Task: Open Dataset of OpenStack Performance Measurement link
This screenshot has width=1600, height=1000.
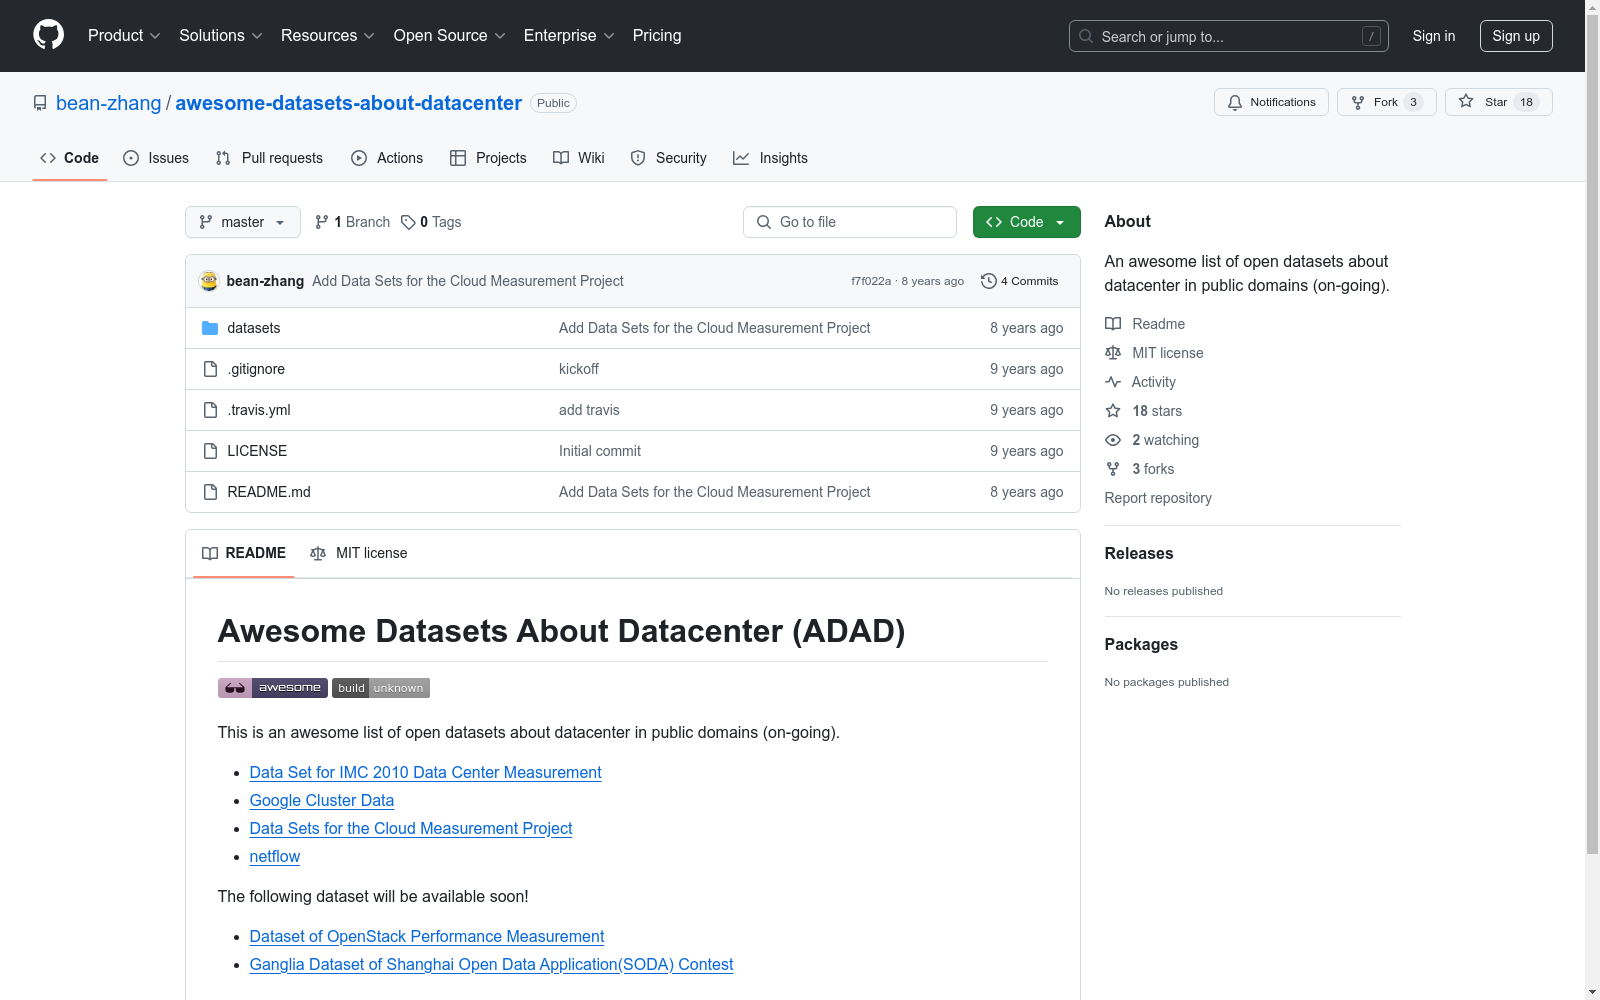Action: pyautogui.click(x=427, y=937)
